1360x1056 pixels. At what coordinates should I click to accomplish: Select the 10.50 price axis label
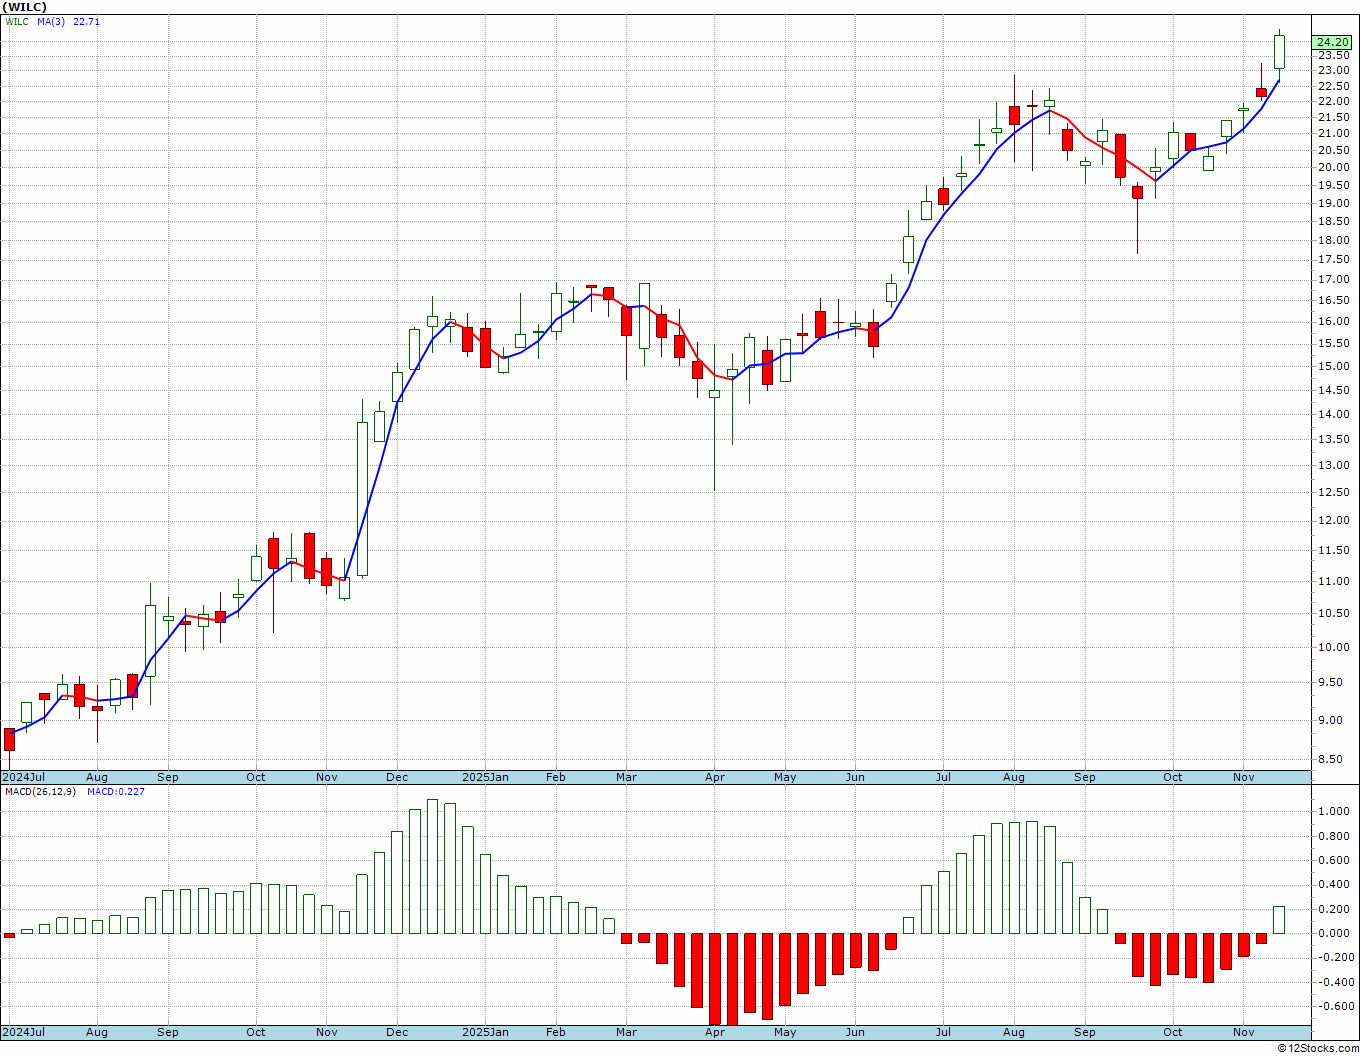[x=1332, y=613]
